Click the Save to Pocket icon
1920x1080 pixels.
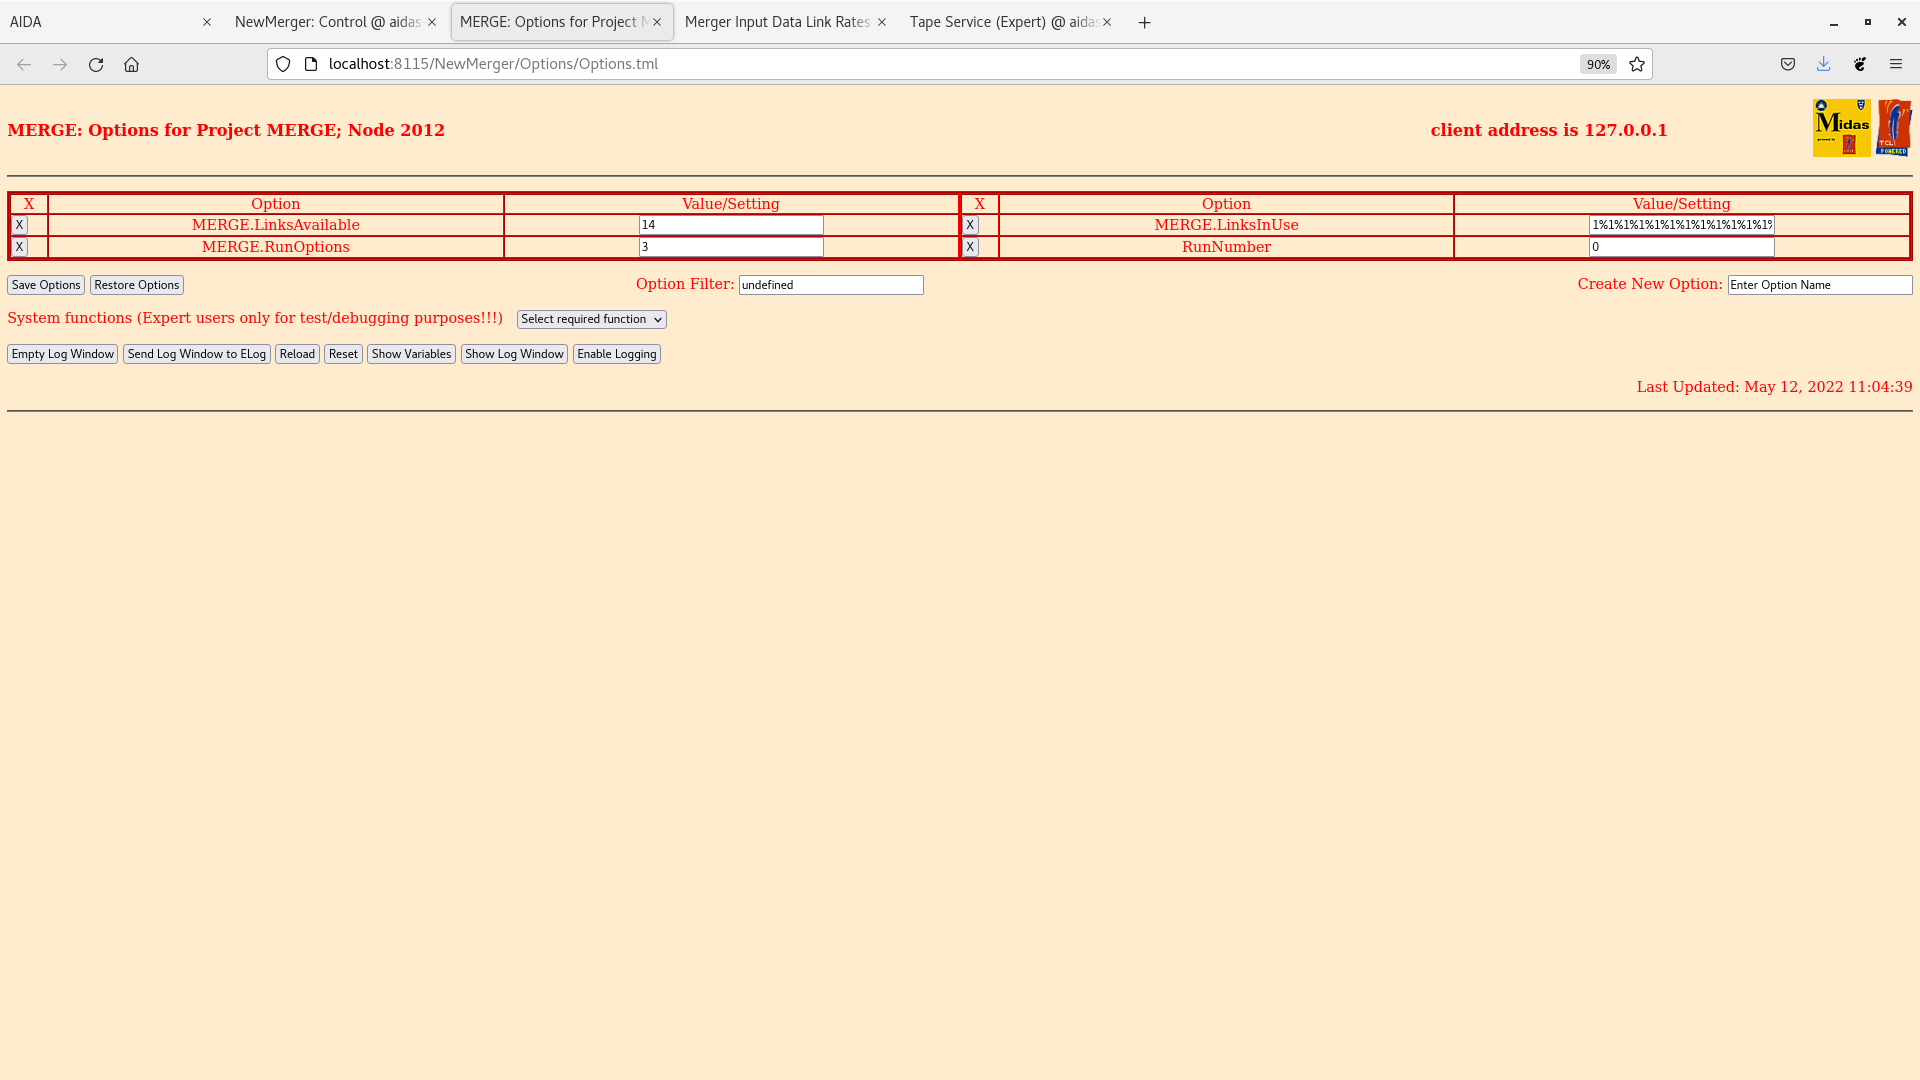click(1788, 64)
